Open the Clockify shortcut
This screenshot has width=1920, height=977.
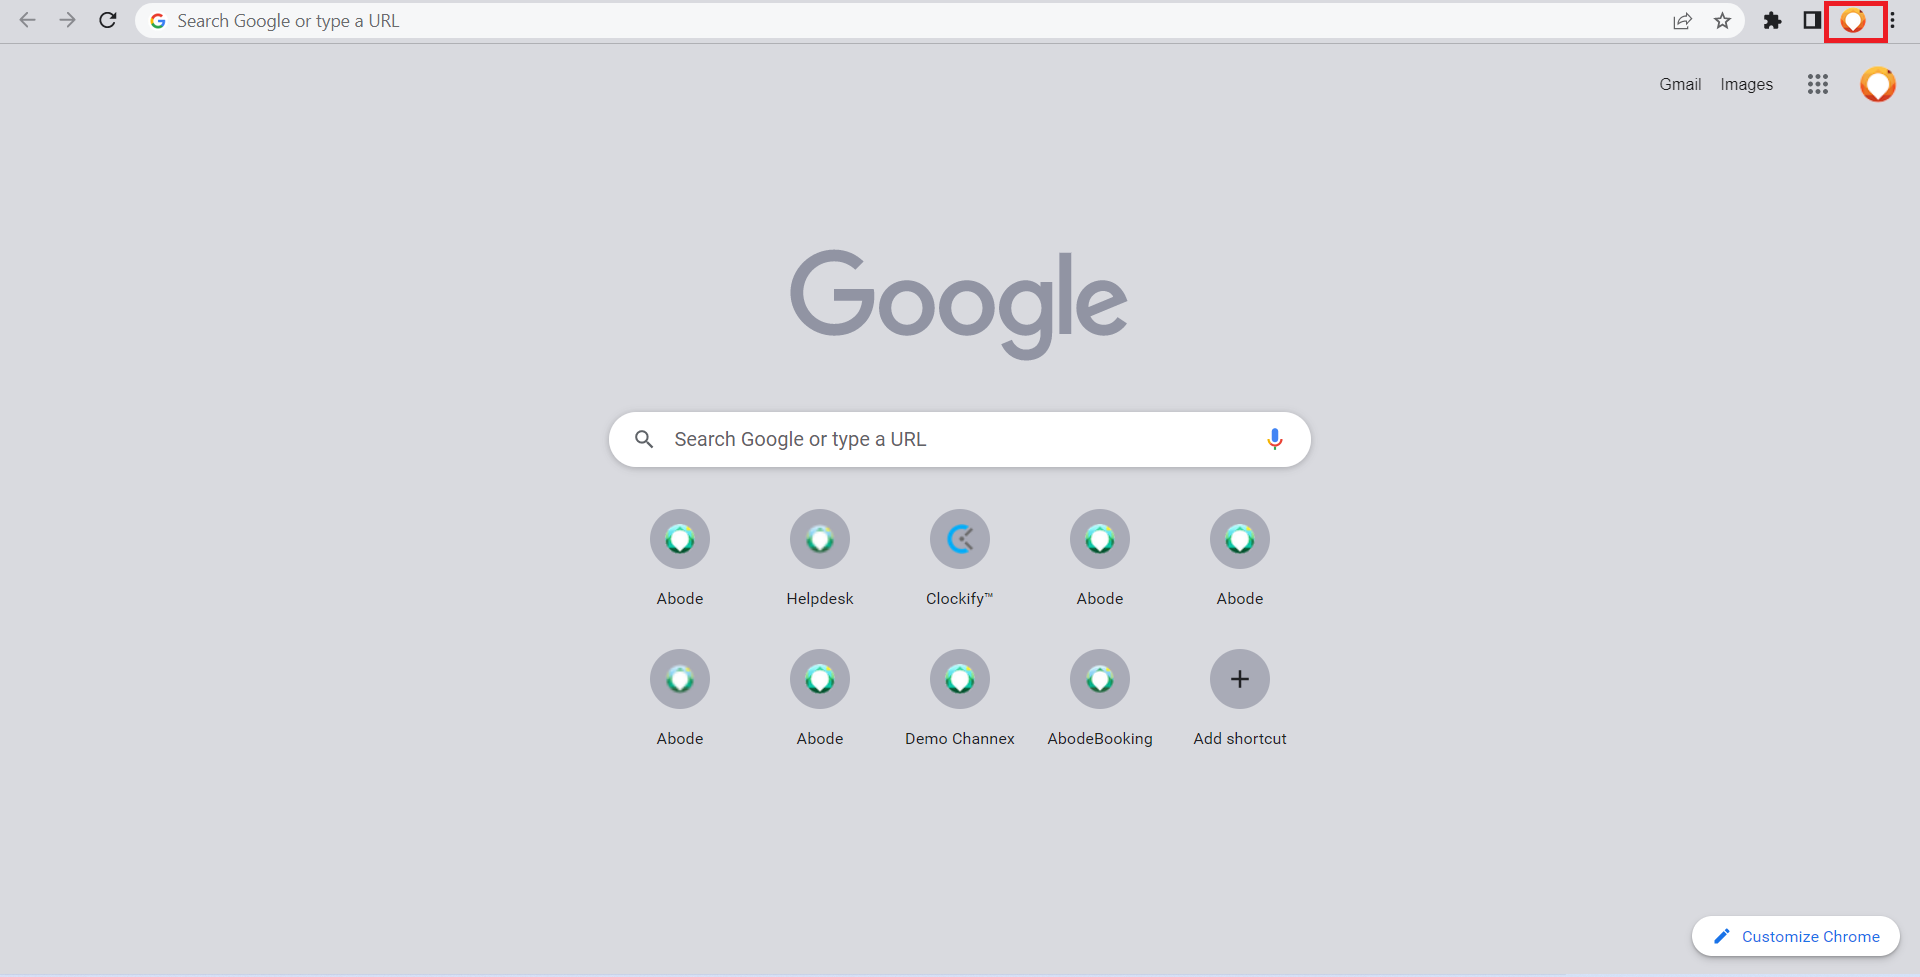(960, 558)
